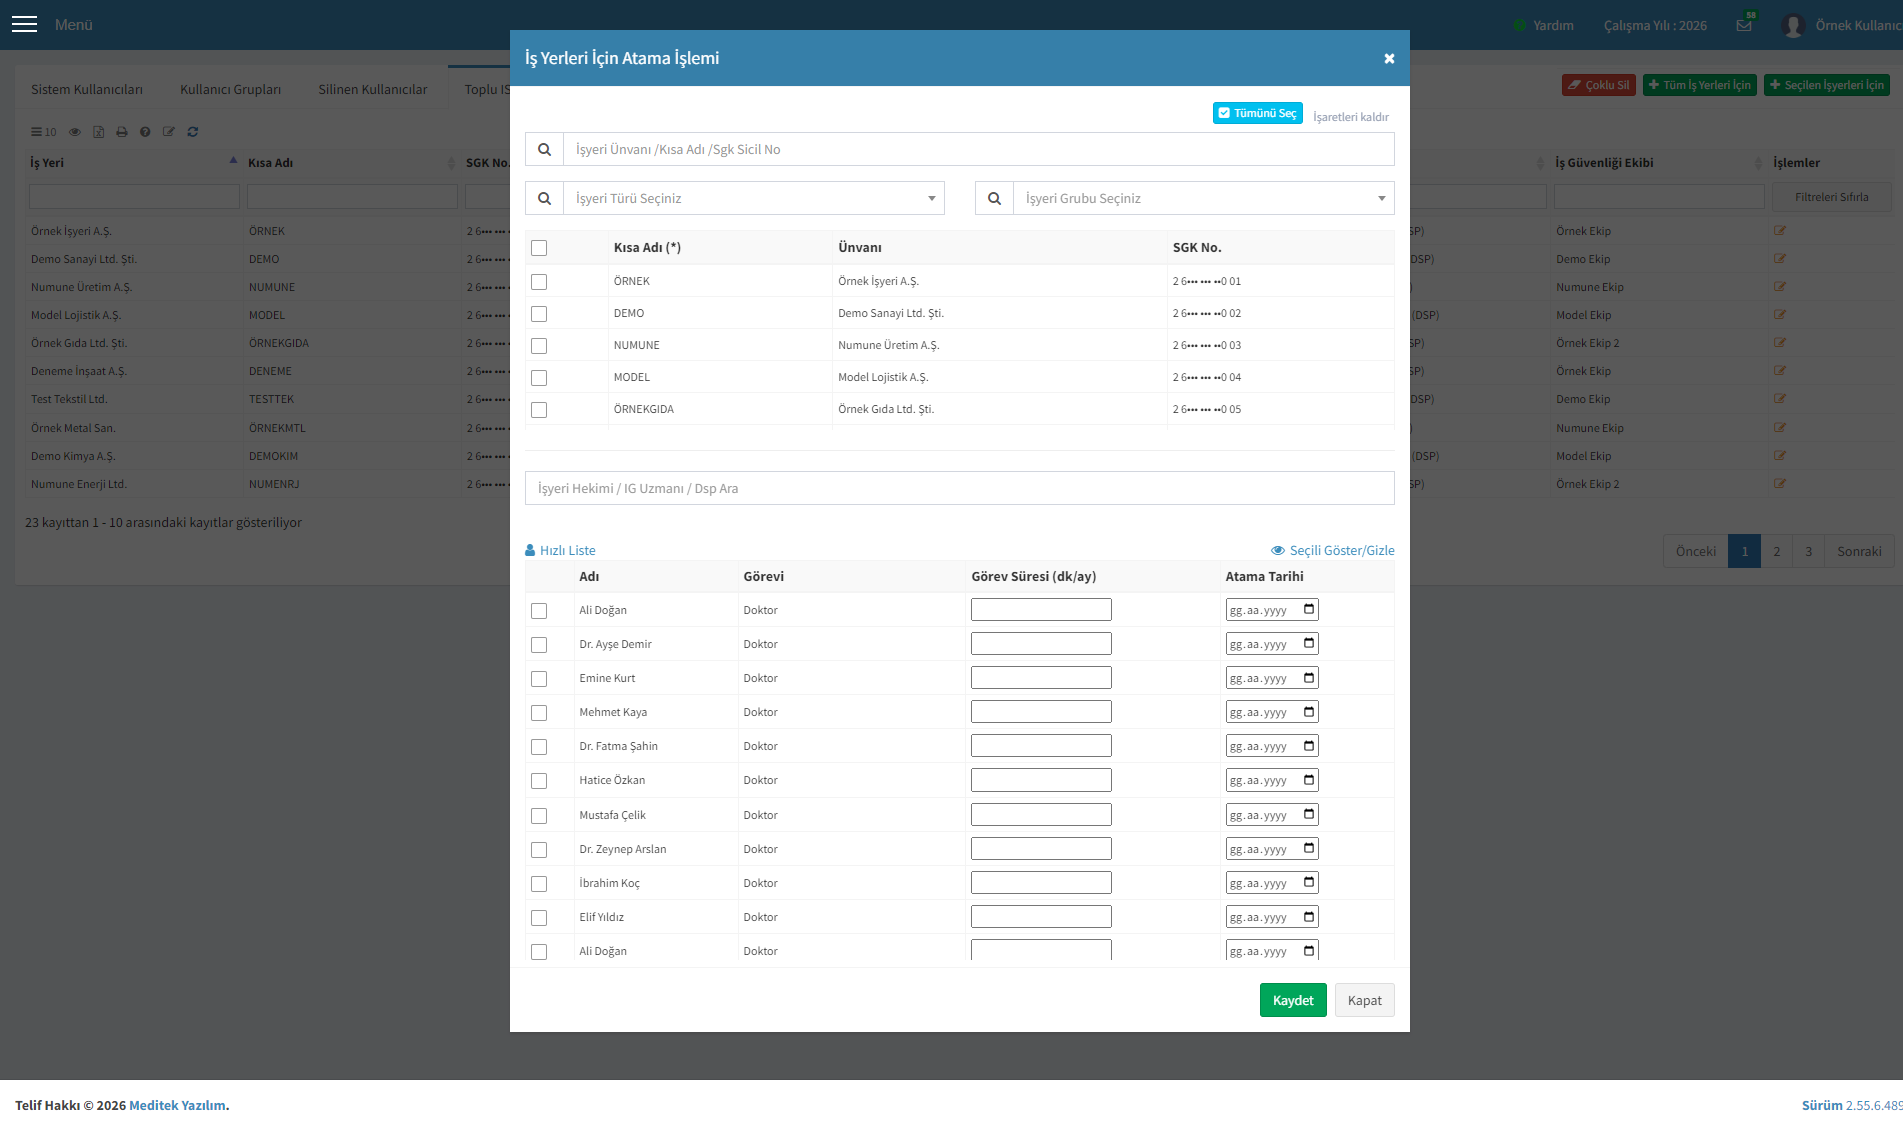Open Hızlı Liste link
The height and width of the screenshot is (1130, 1903).
[560, 550]
